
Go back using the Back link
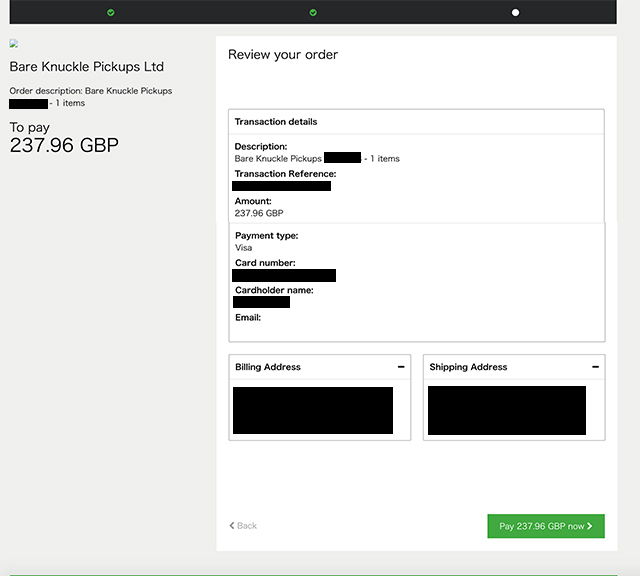pos(243,526)
